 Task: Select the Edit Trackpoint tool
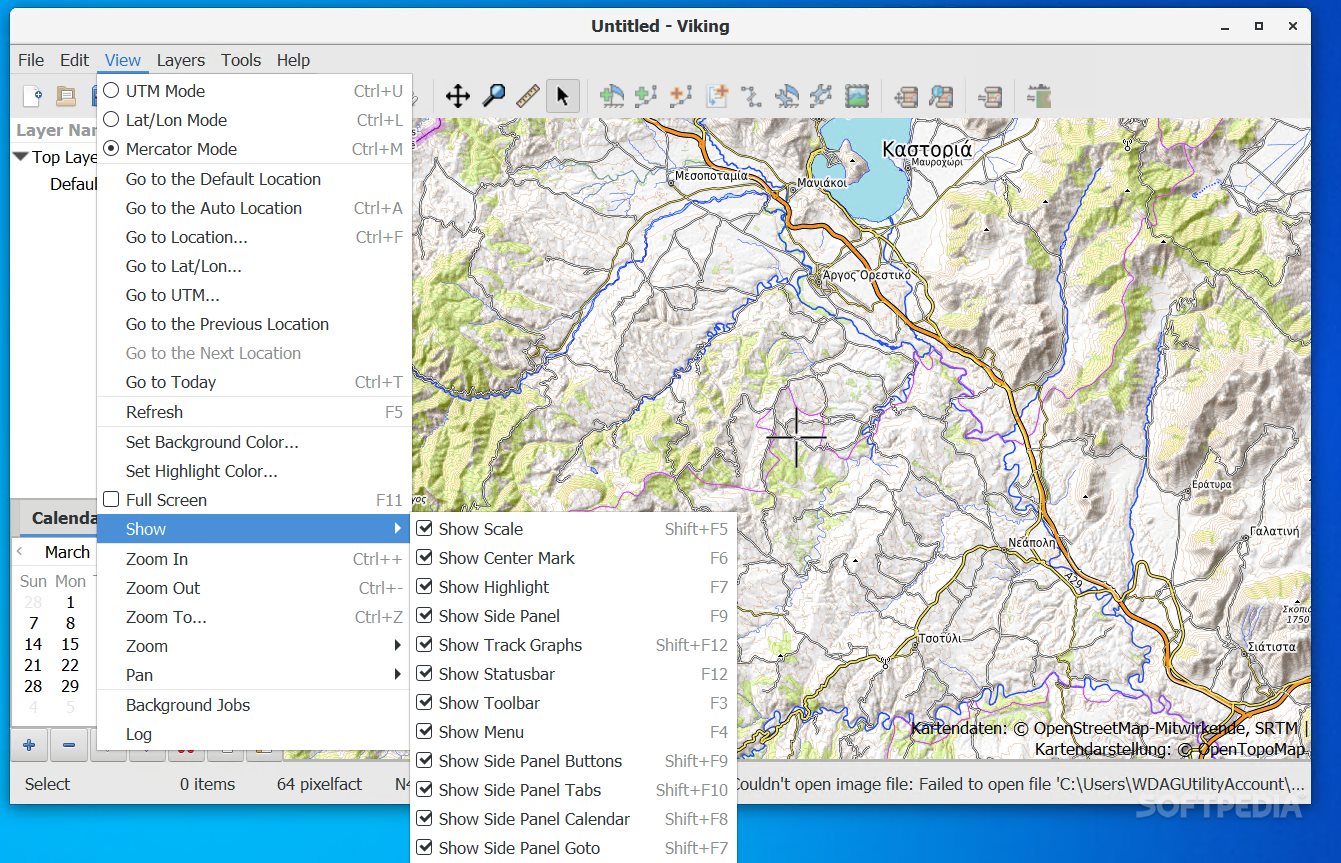[x=751, y=96]
